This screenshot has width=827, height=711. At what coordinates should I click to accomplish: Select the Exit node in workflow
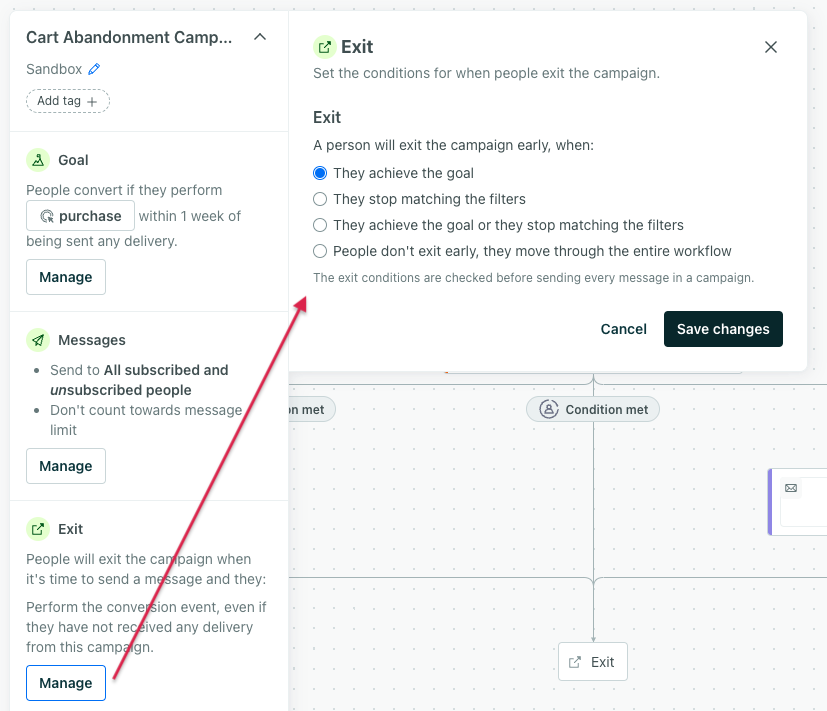592,662
